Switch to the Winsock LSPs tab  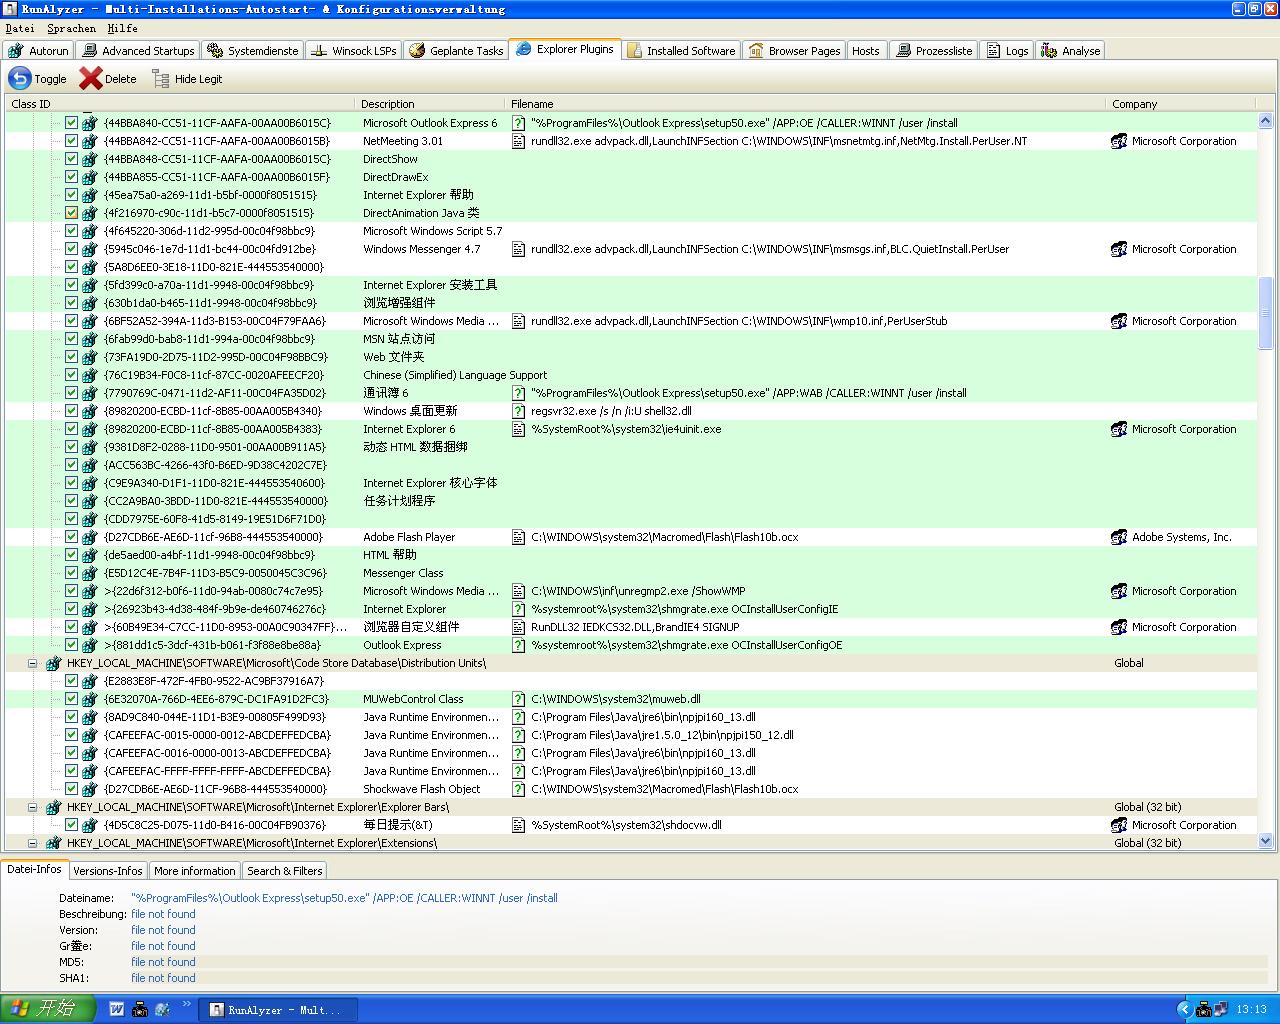(x=353, y=50)
